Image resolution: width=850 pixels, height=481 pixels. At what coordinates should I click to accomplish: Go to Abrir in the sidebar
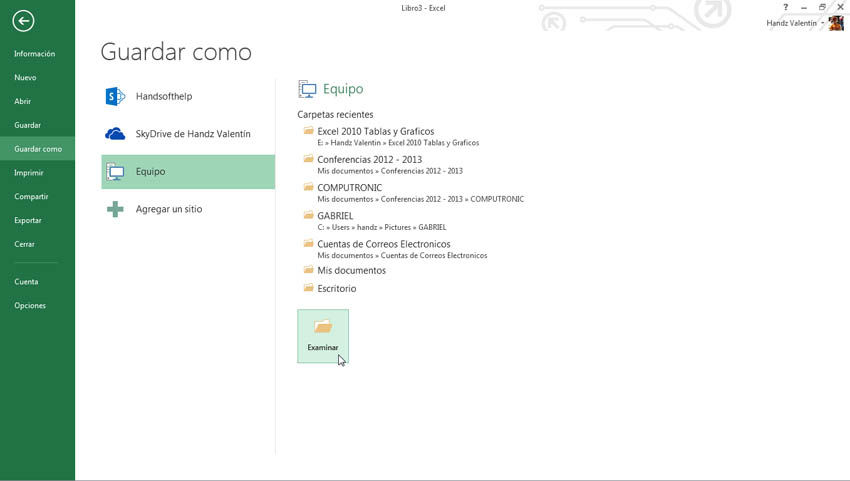point(23,102)
